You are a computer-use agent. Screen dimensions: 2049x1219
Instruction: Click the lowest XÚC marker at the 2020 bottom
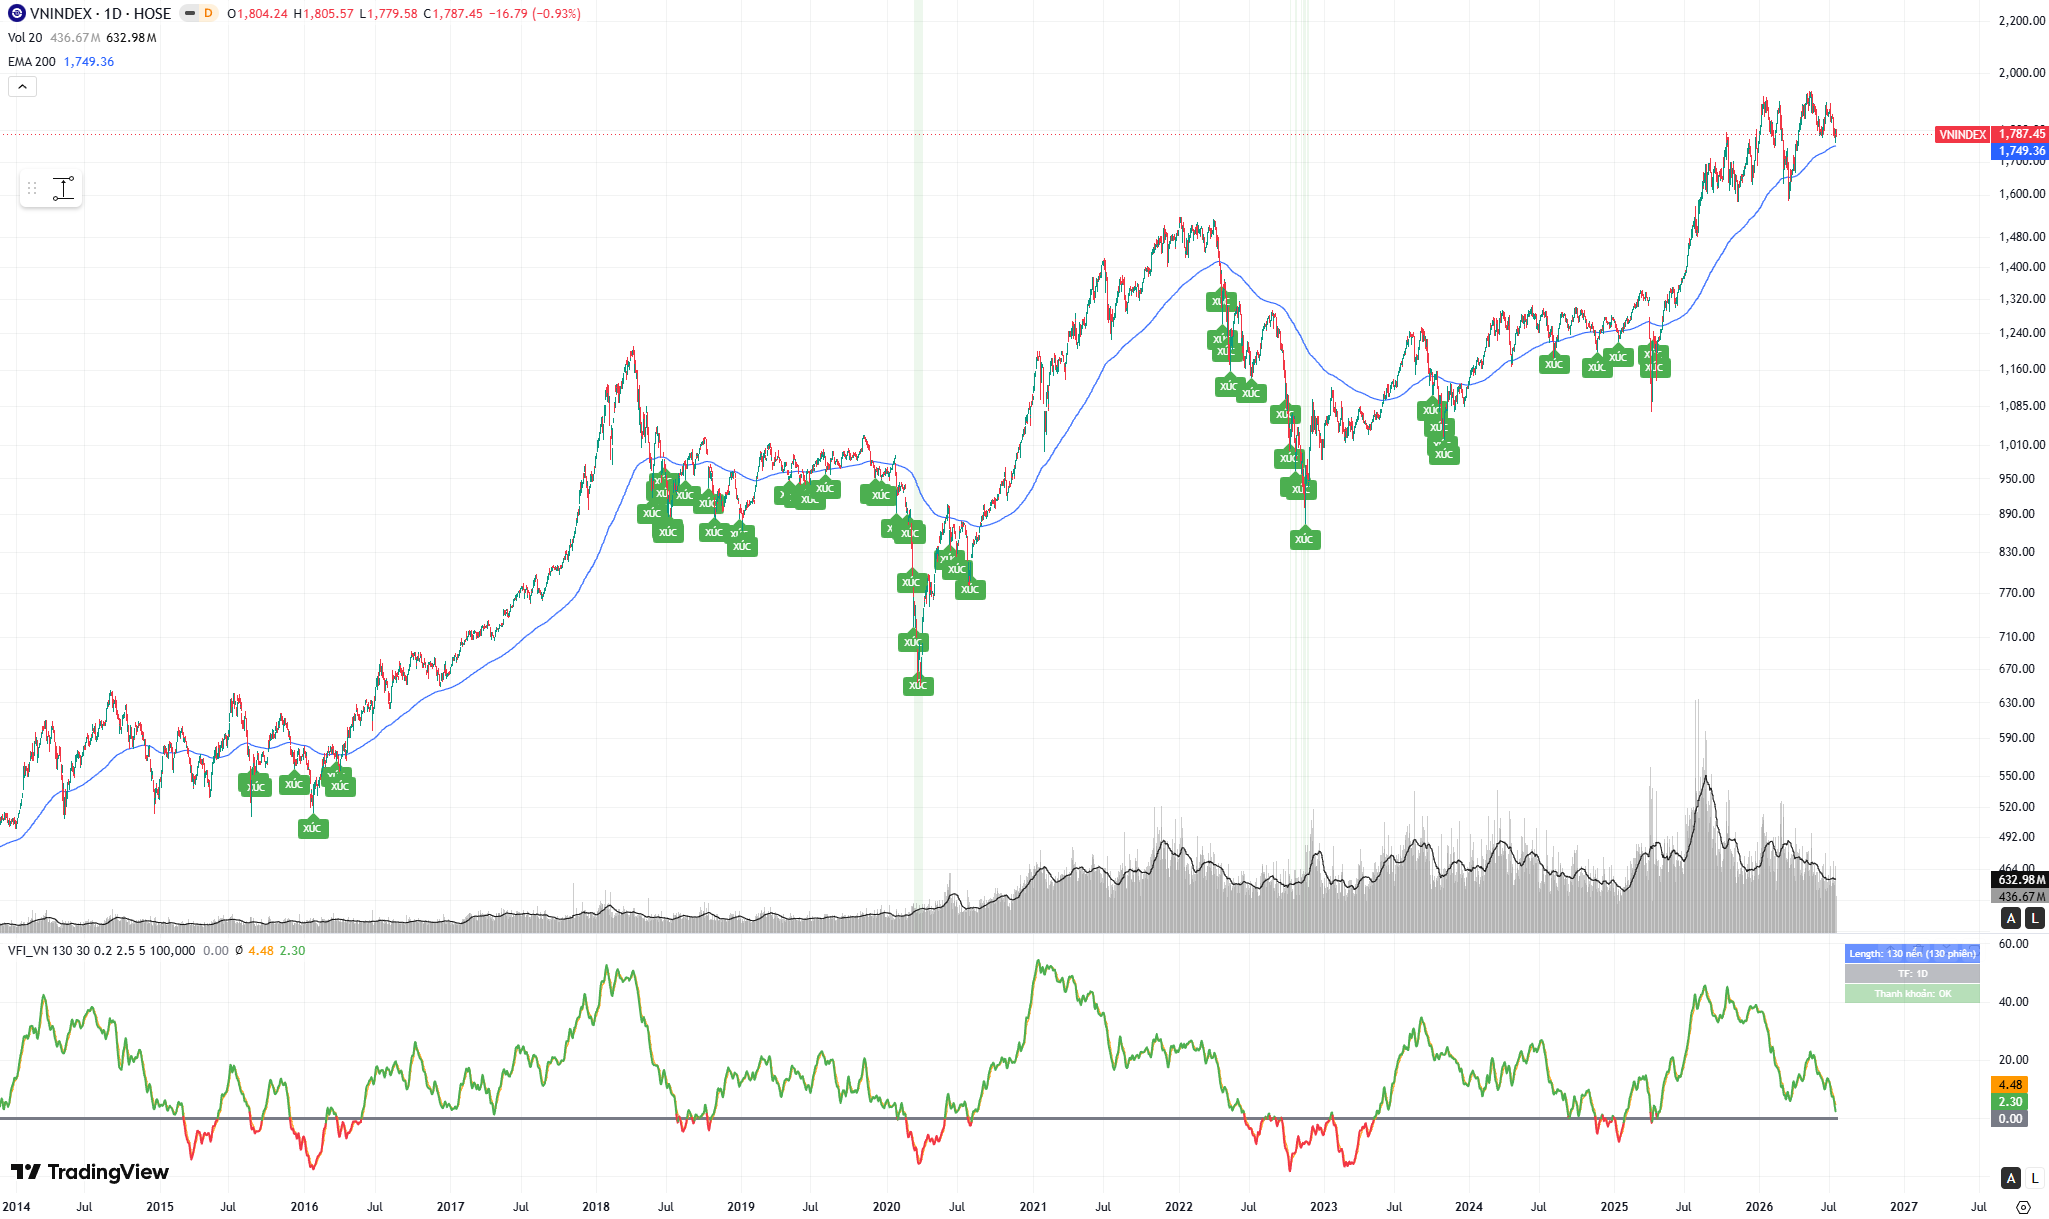[x=918, y=685]
